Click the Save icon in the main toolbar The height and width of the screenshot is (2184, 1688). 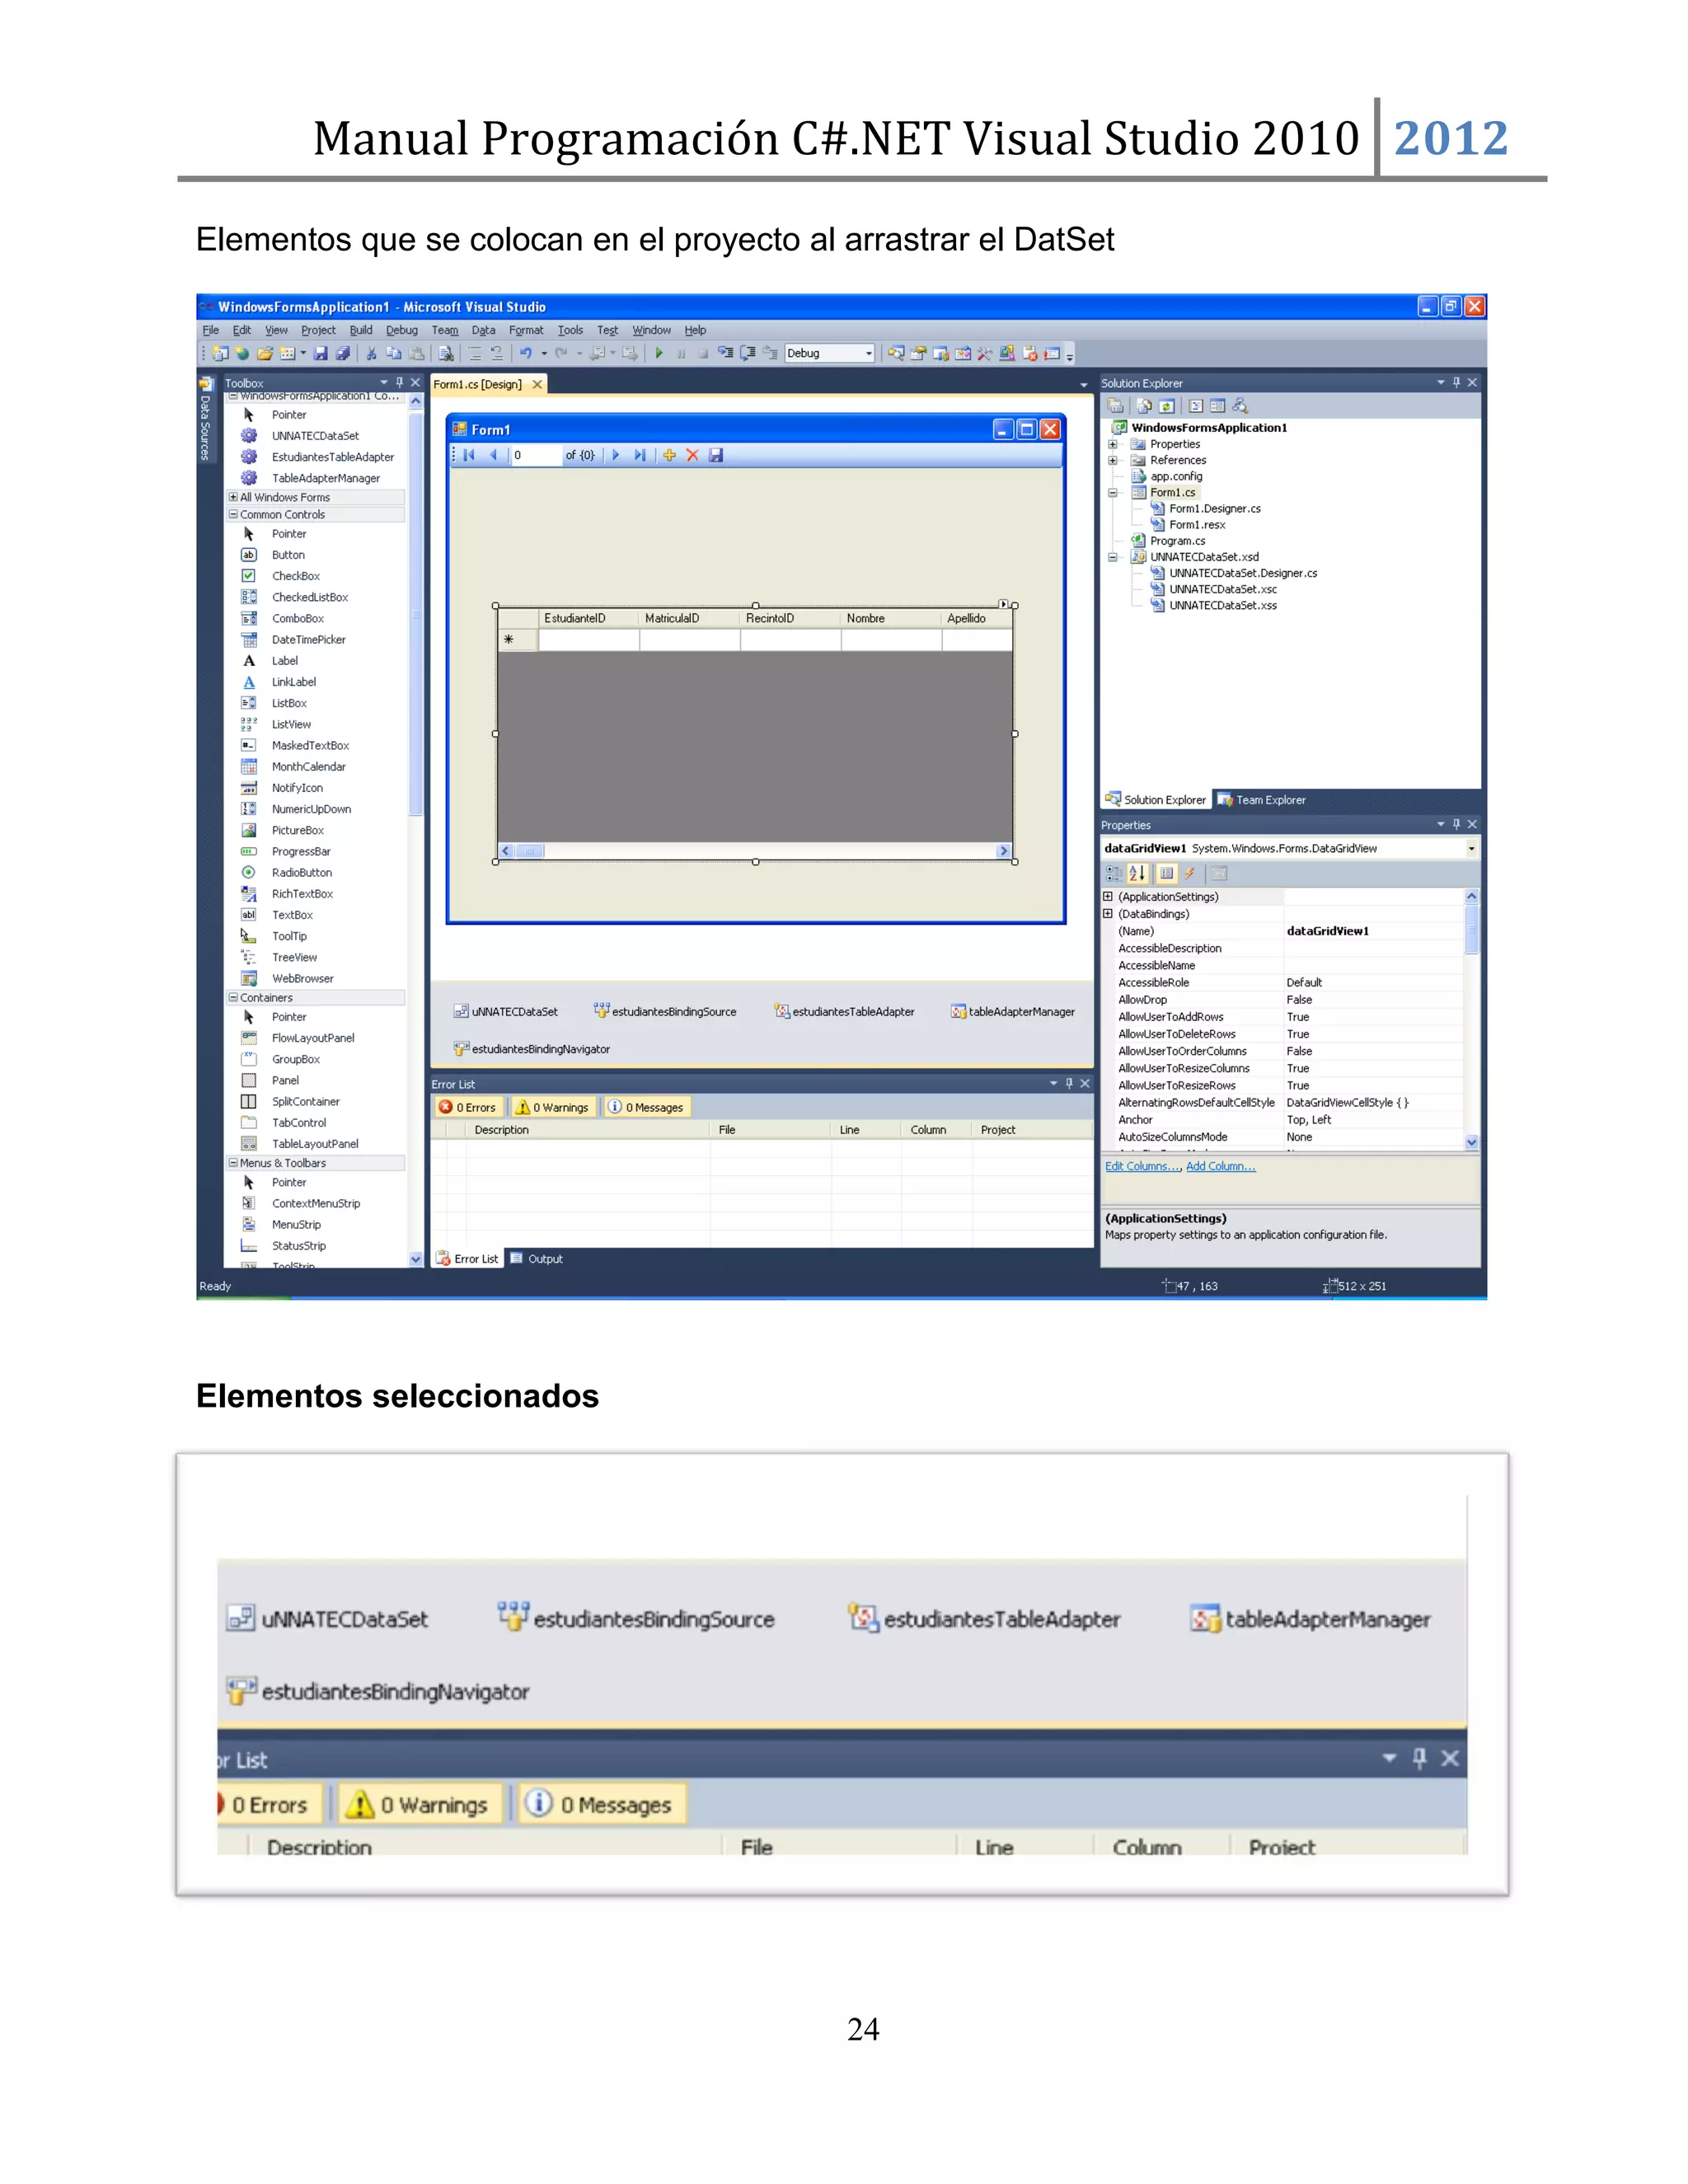tap(321, 353)
